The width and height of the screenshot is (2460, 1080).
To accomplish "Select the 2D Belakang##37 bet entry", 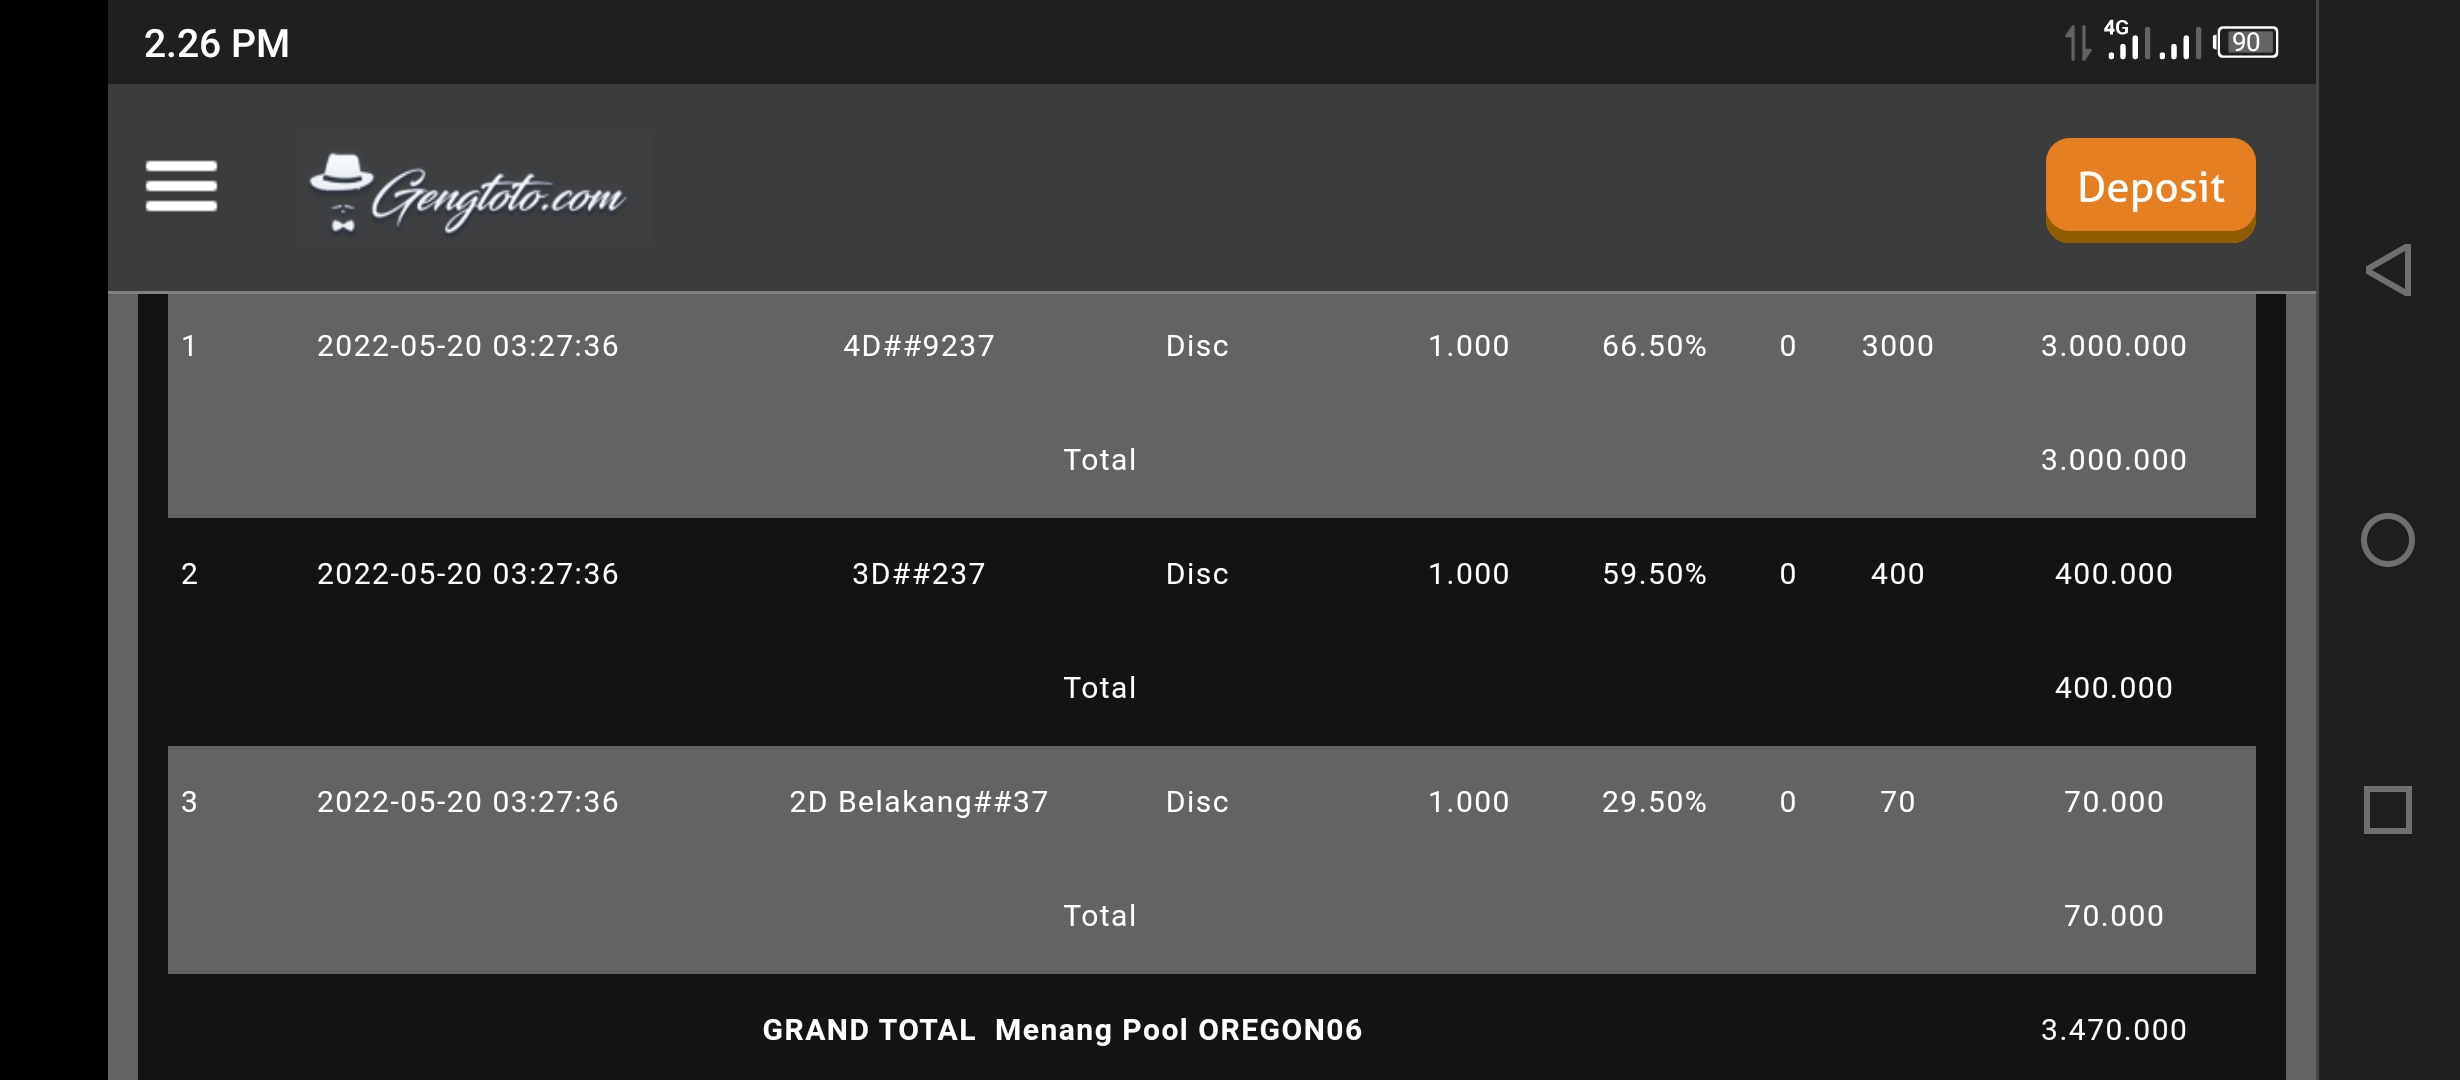I will pyautogui.click(x=919, y=802).
